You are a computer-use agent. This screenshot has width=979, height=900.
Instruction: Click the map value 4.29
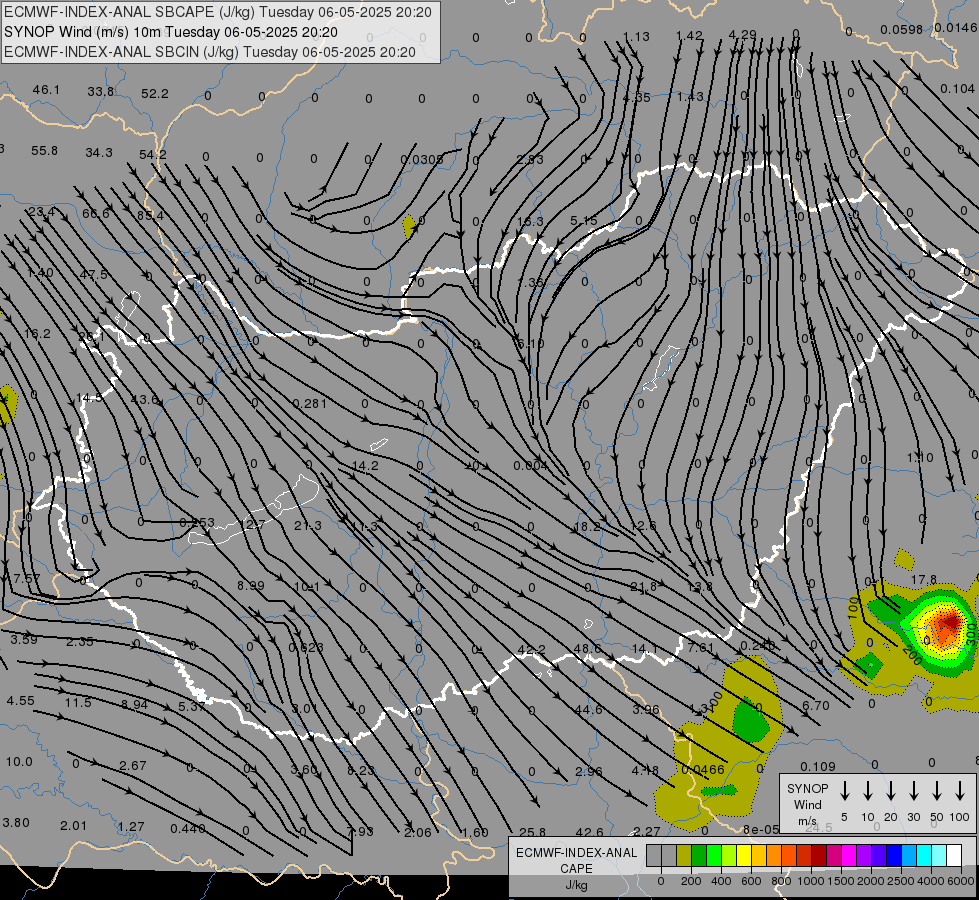[x=742, y=34]
